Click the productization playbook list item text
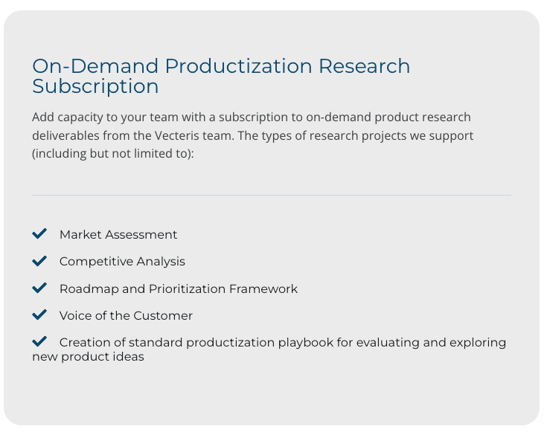 tap(269, 349)
